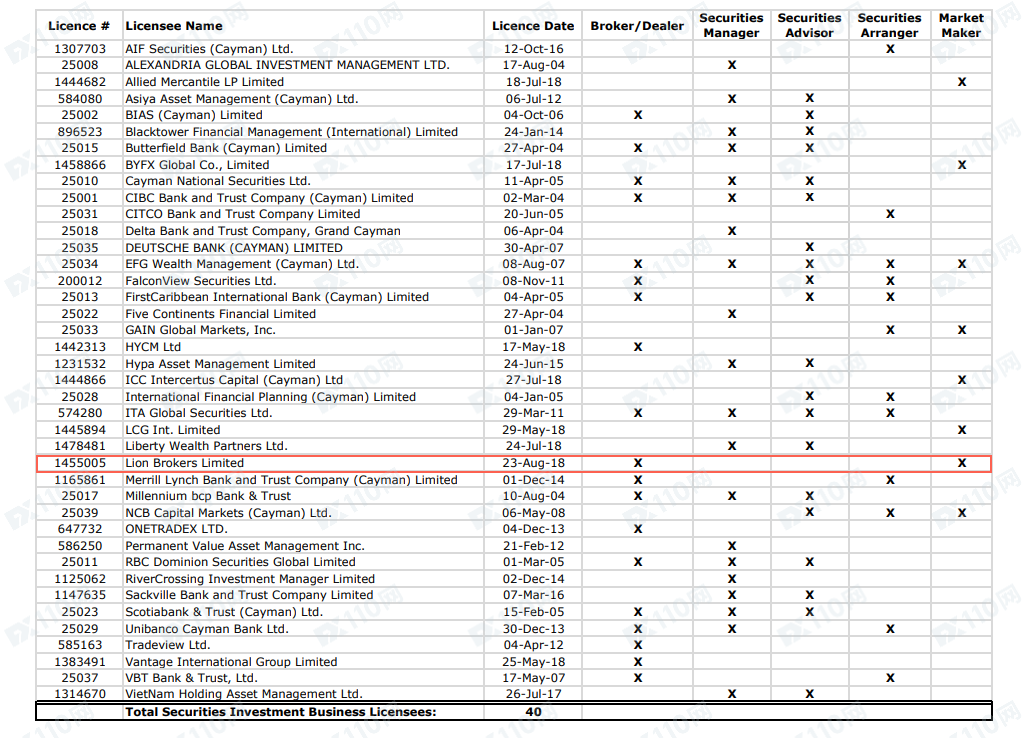The image size is (1034, 738).
Task: Click HYCM Ltd's Broker/Dealer X mark
Action: [x=638, y=347]
